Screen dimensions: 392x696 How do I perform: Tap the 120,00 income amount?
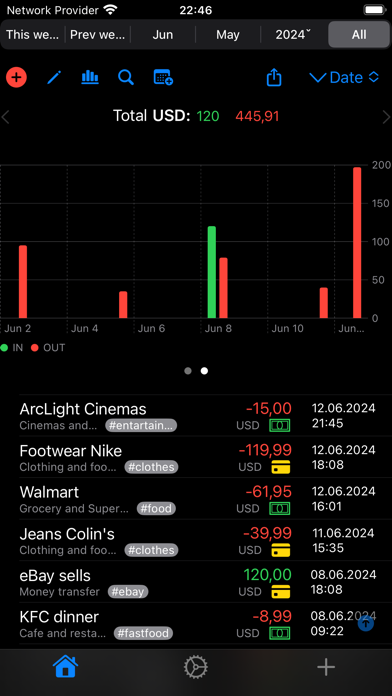tap(268, 574)
